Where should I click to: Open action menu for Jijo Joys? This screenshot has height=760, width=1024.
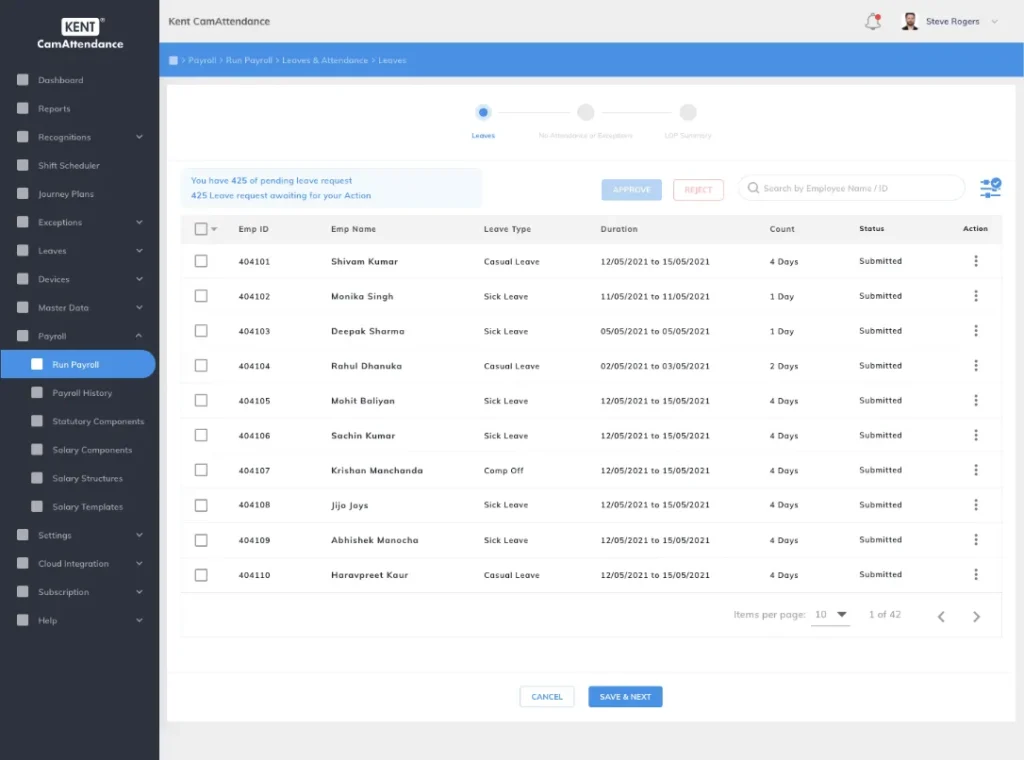point(976,505)
